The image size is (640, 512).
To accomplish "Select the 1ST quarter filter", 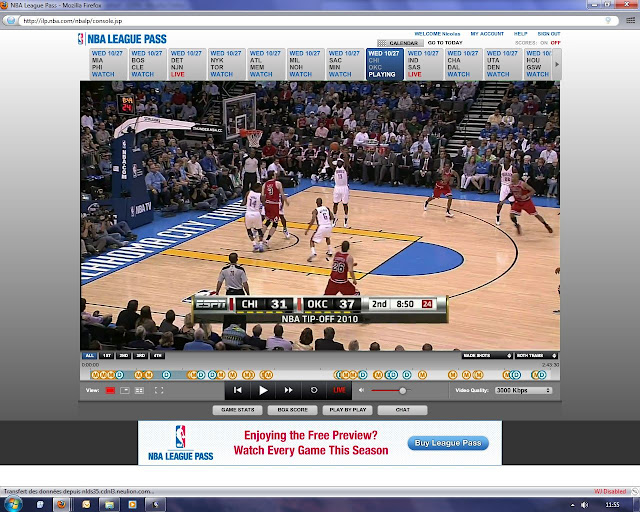I will coord(107,356).
